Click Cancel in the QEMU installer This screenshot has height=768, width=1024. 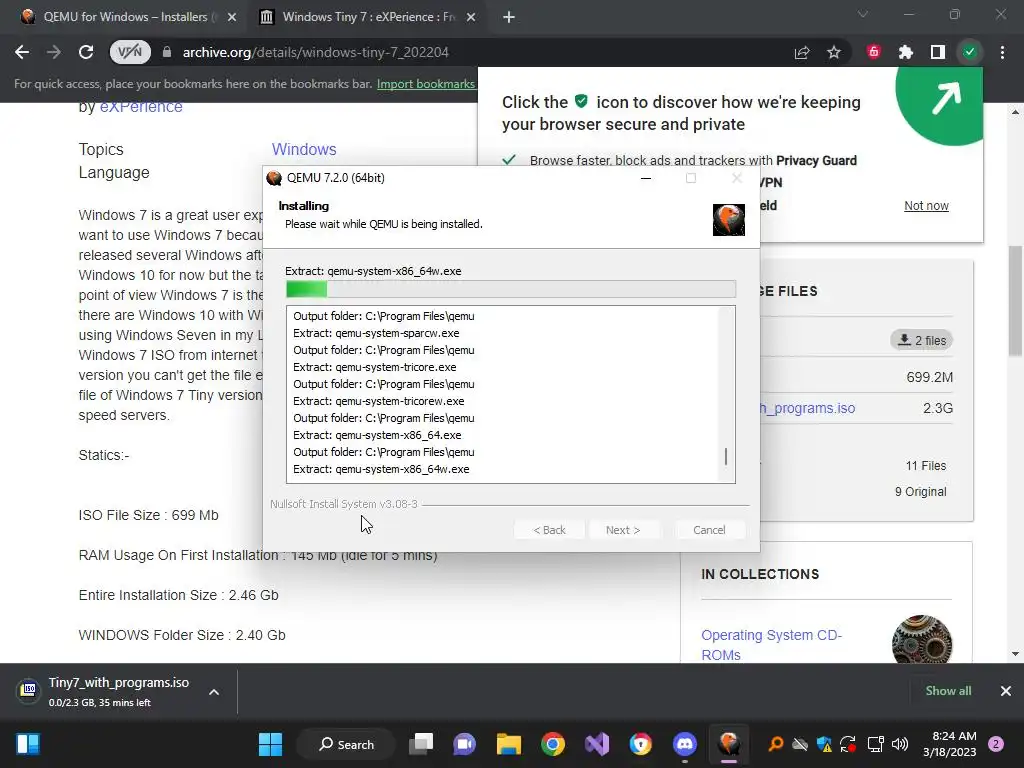pos(709,530)
